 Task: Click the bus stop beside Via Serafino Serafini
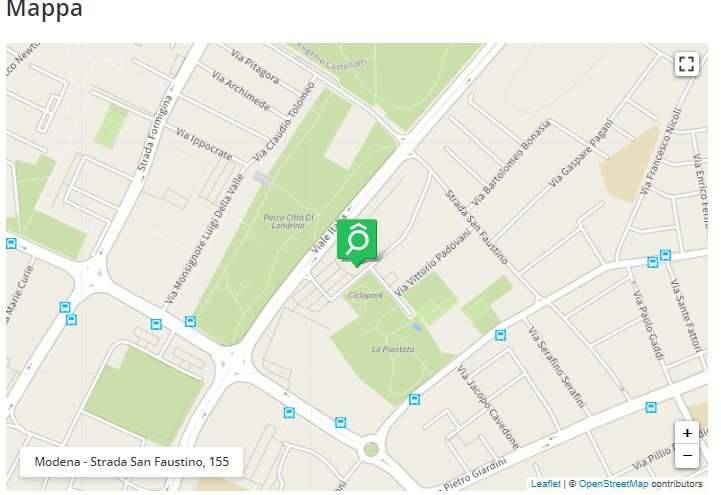coord(500,335)
